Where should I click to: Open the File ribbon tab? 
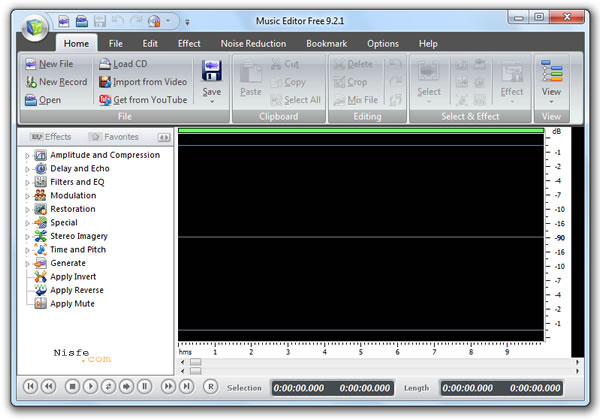point(116,44)
